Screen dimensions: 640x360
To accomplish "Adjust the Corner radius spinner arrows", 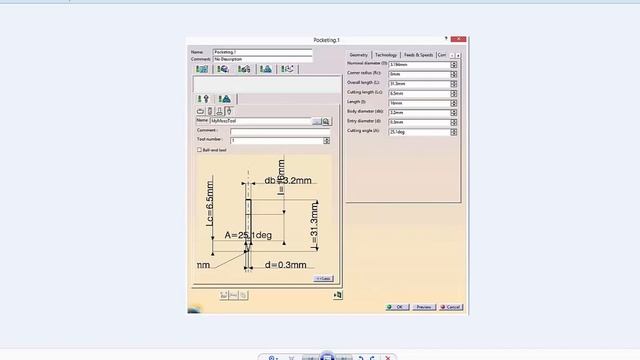I will pos(453,74).
